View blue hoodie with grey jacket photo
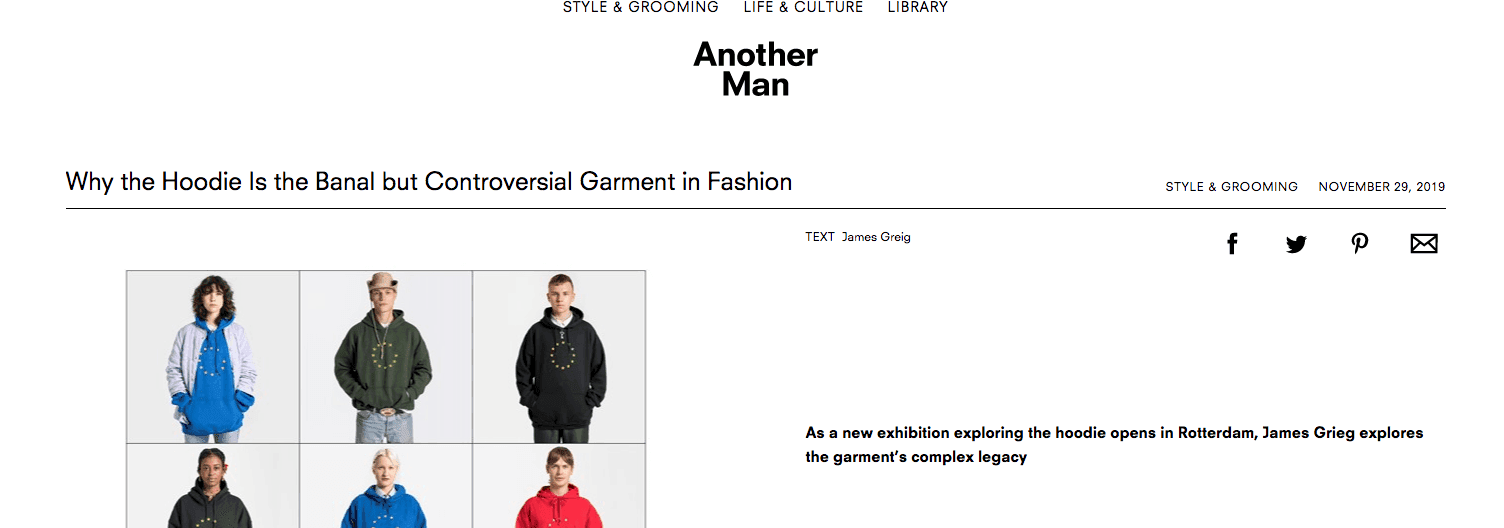 [x=213, y=357]
